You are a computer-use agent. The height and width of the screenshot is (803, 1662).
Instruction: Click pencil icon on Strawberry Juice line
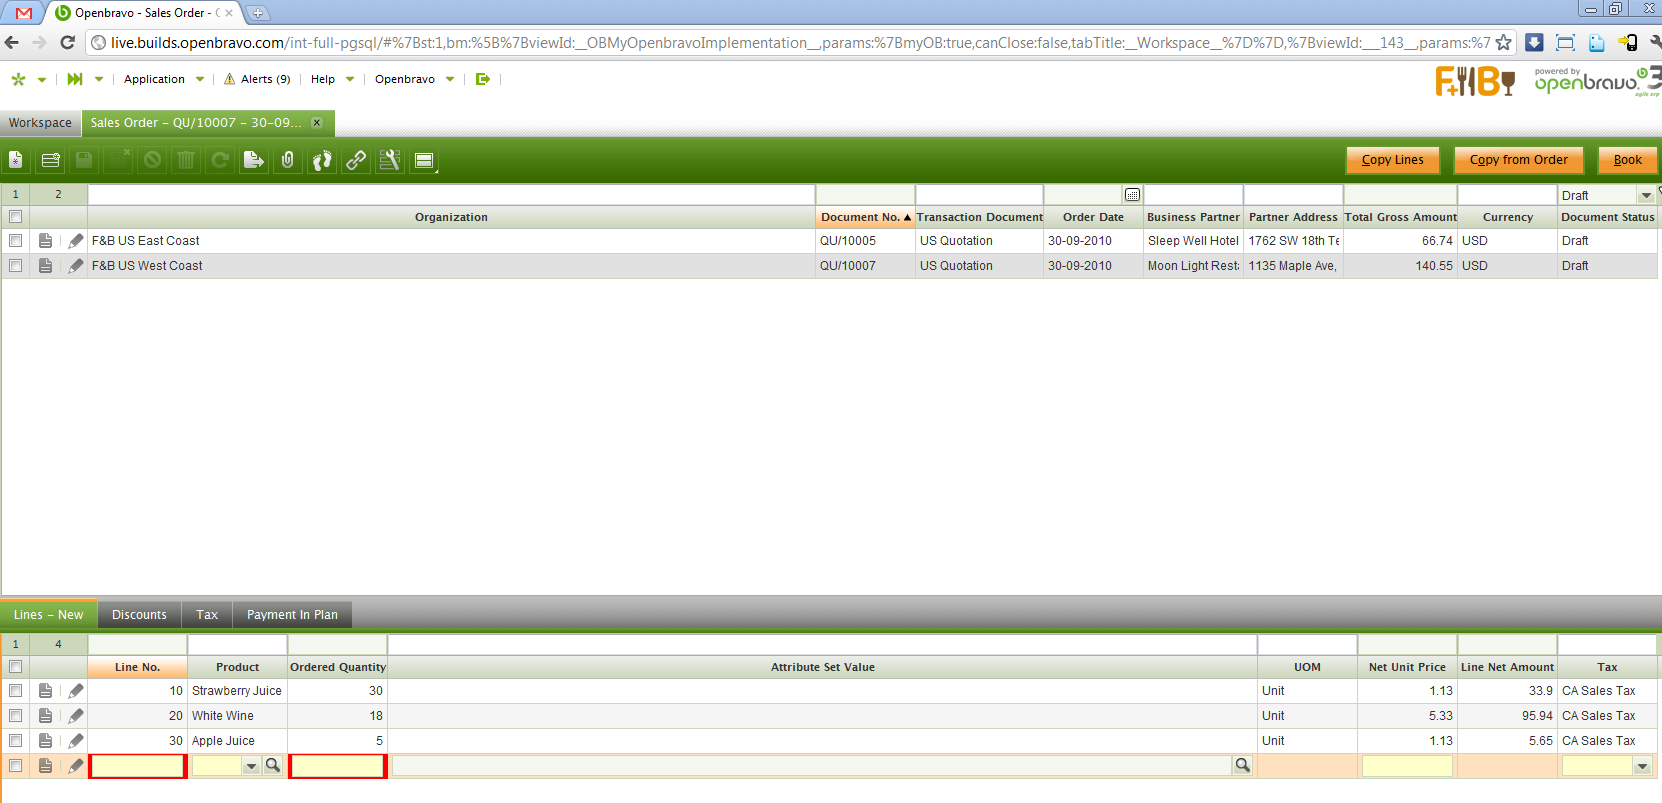[x=76, y=691]
